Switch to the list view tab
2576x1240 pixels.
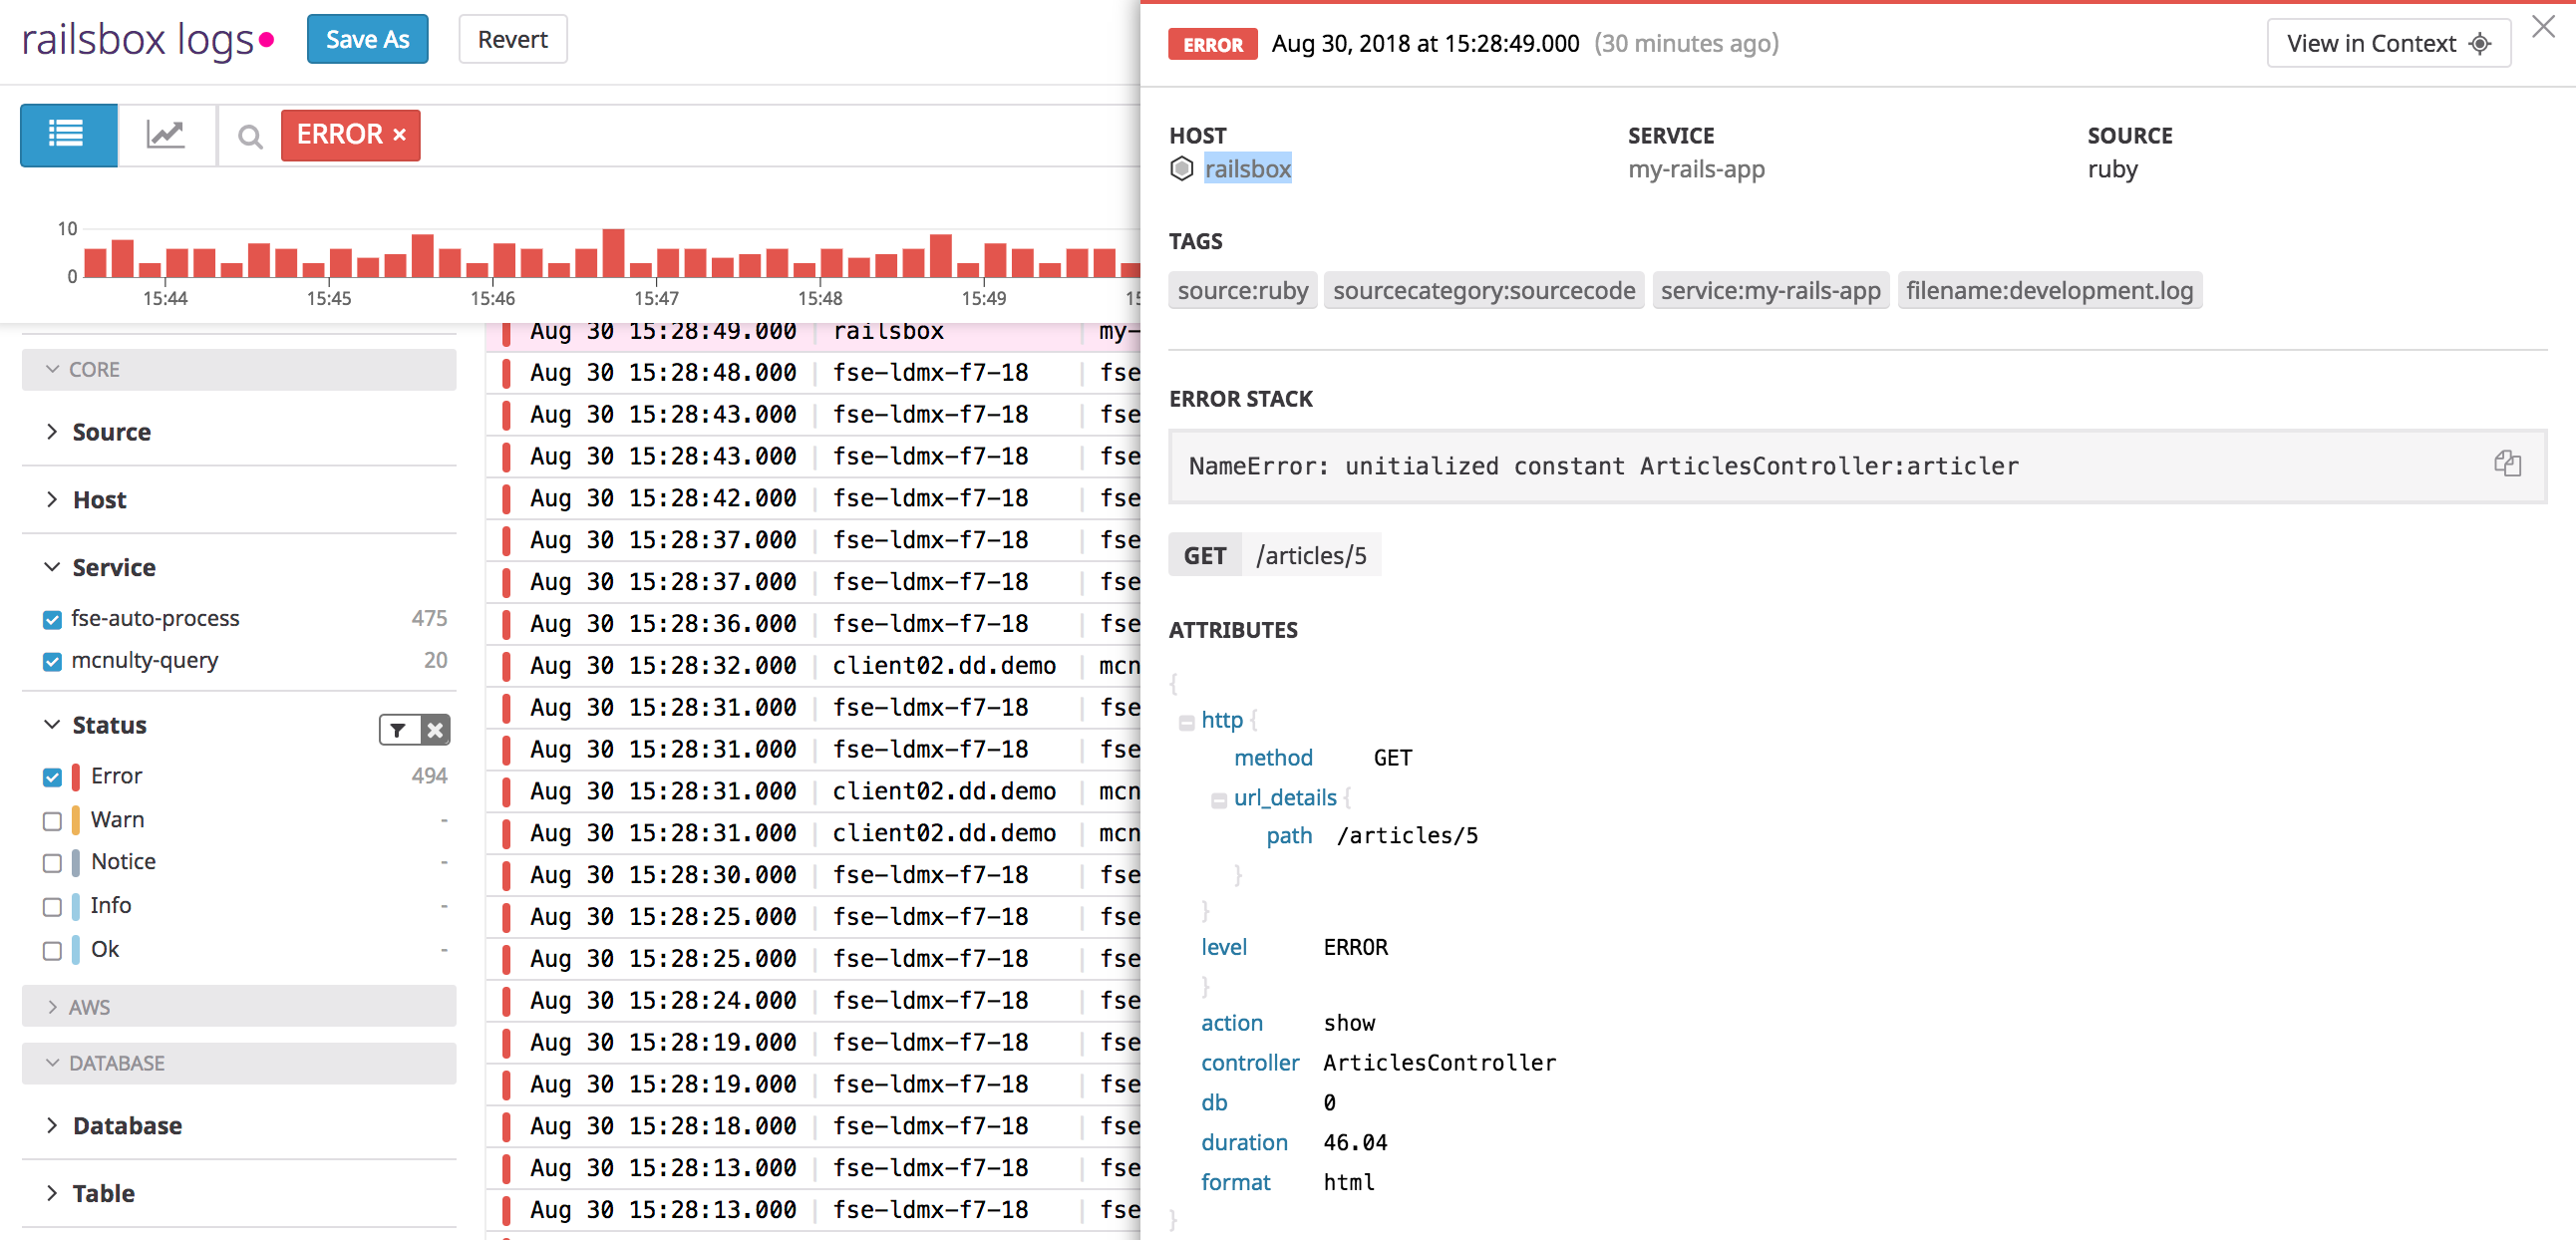click(x=67, y=135)
